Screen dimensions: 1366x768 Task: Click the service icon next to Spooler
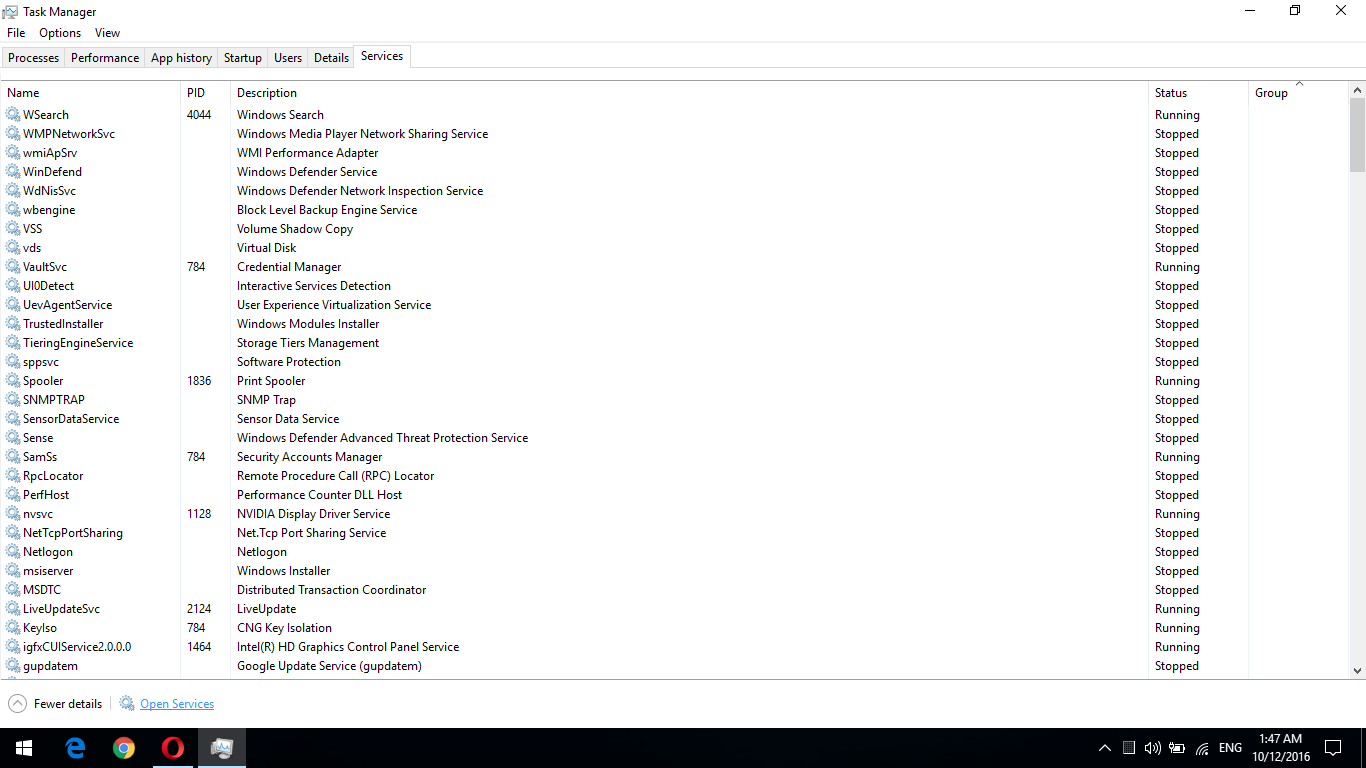[13, 381]
